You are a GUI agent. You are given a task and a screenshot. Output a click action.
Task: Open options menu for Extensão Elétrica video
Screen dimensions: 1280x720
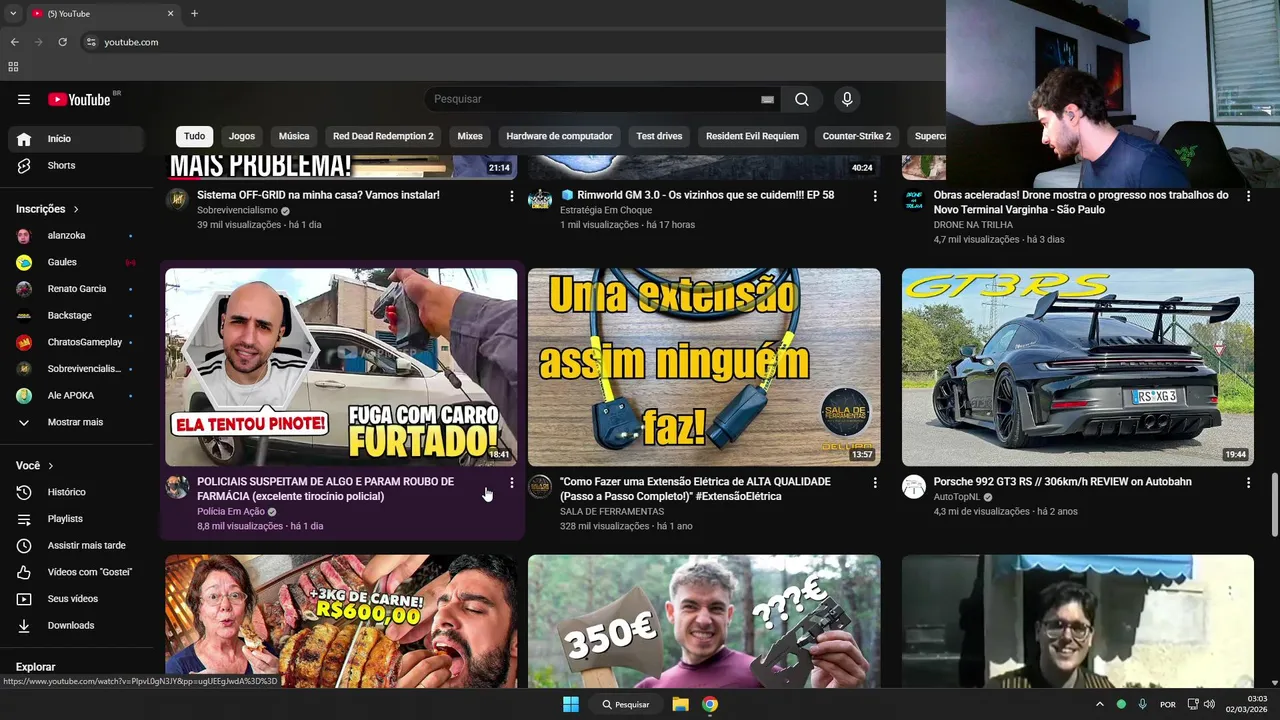click(875, 483)
